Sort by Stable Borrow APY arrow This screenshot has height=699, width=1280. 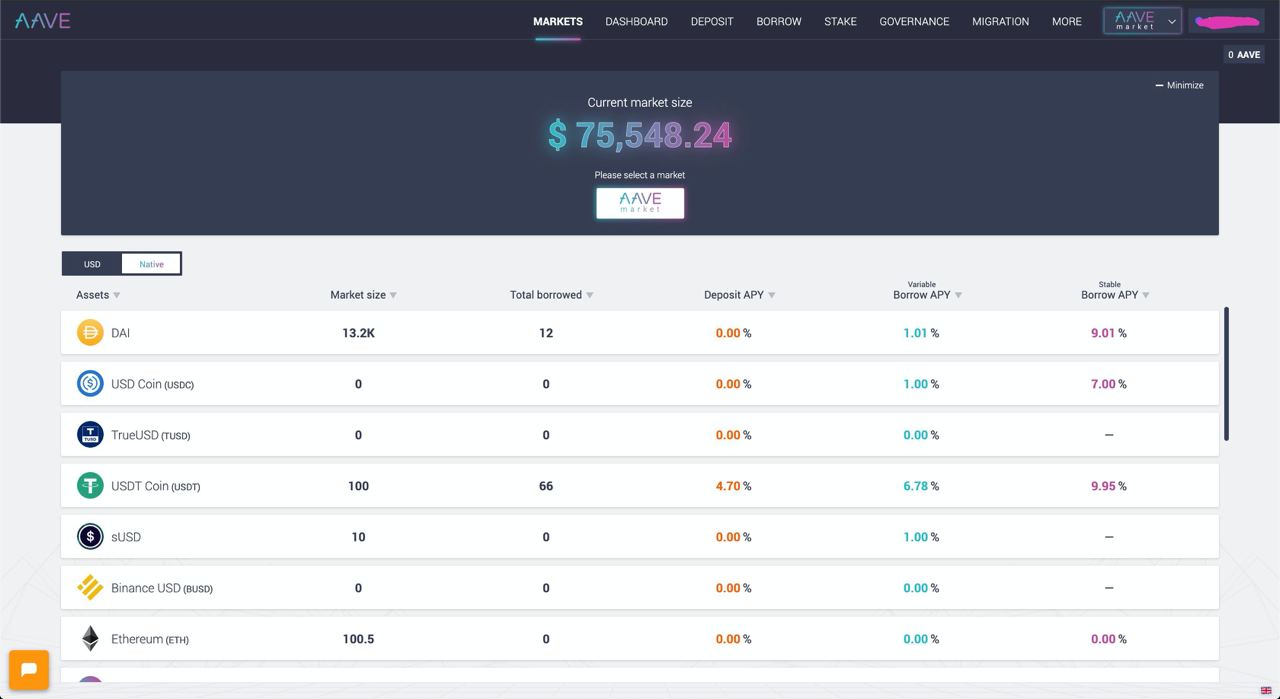tap(1146, 295)
